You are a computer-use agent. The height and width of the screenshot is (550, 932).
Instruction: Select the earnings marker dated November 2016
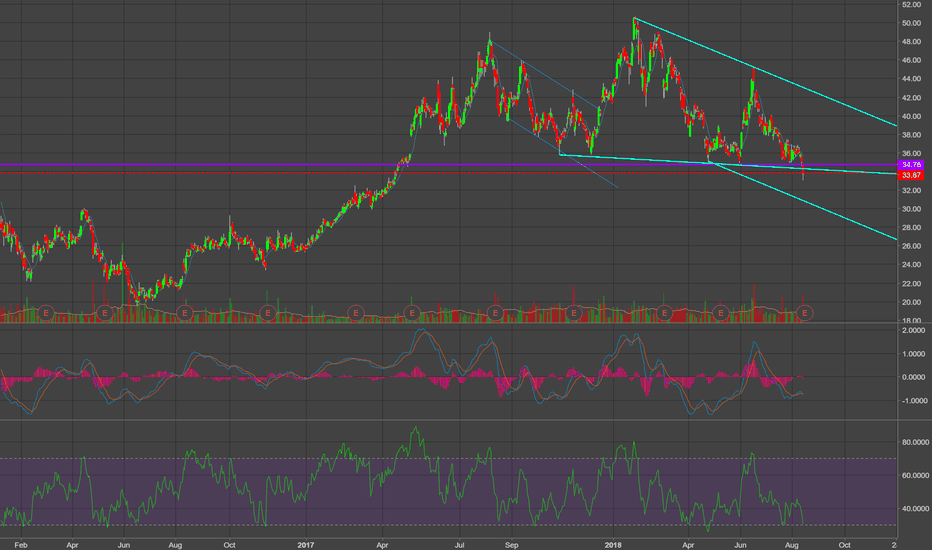coord(268,312)
